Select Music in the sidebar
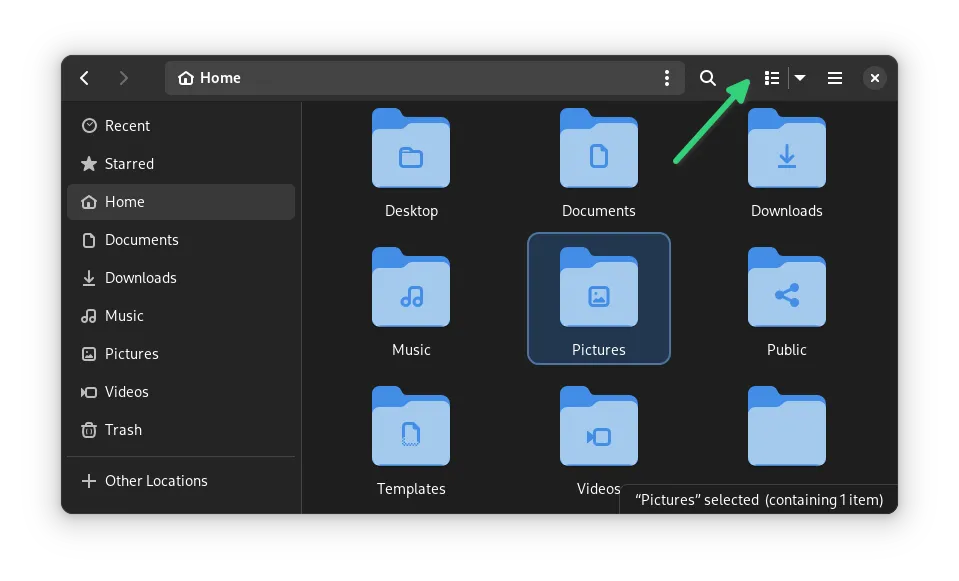The image size is (959, 581). pos(125,316)
